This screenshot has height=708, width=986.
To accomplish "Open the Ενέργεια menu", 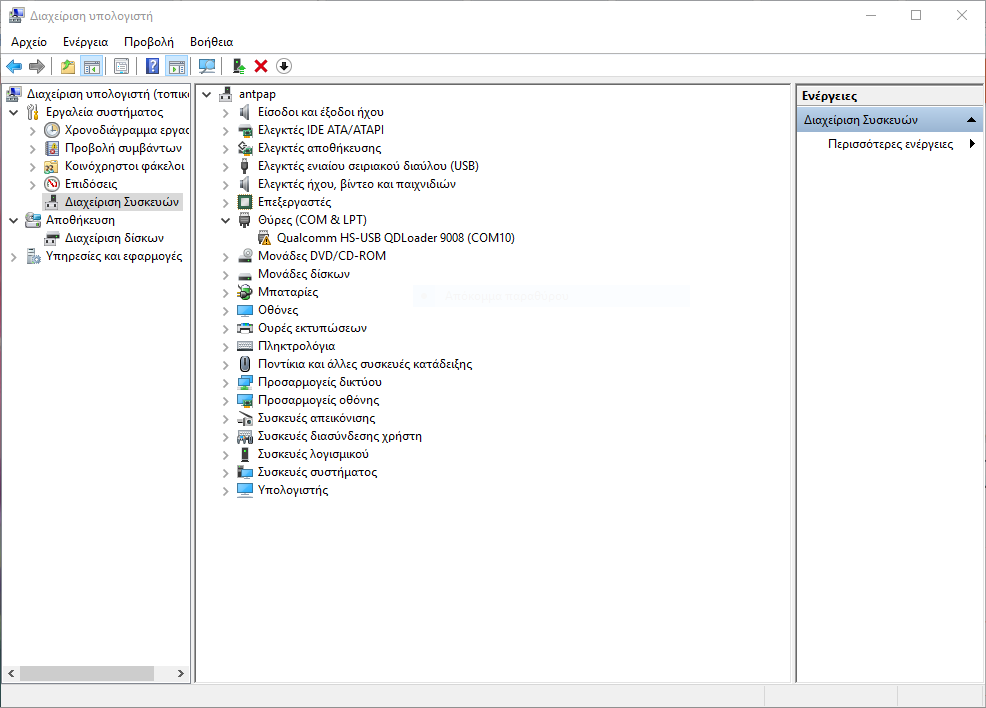I will click(85, 42).
